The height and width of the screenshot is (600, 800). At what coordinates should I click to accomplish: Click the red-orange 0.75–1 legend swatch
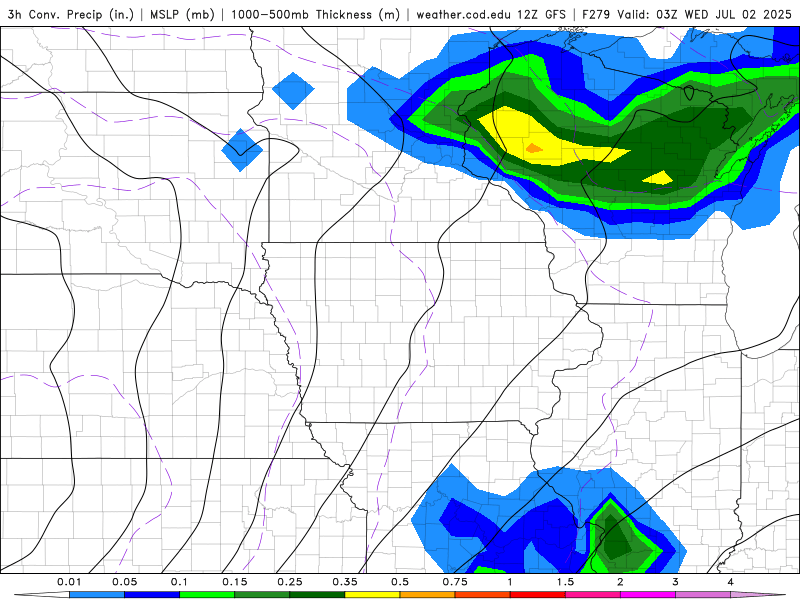pyautogui.click(x=483, y=595)
